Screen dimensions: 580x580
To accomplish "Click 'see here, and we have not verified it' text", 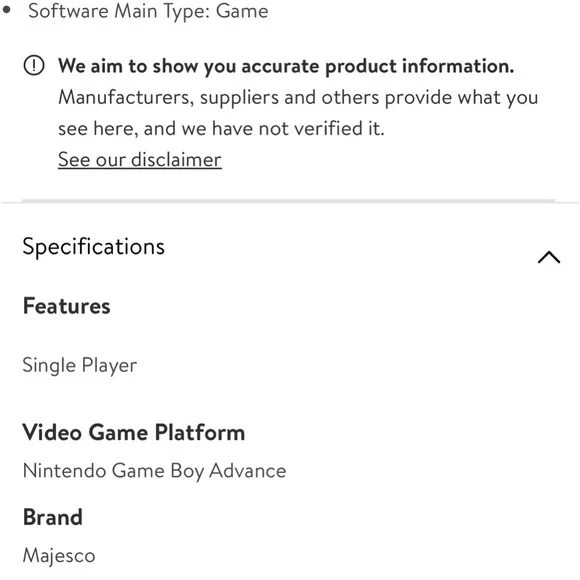I will [x=221, y=129].
